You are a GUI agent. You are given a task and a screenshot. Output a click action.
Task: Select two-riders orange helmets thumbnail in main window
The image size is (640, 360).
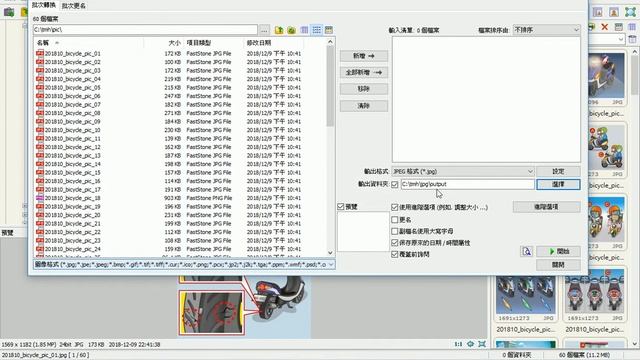tap(606, 222)
